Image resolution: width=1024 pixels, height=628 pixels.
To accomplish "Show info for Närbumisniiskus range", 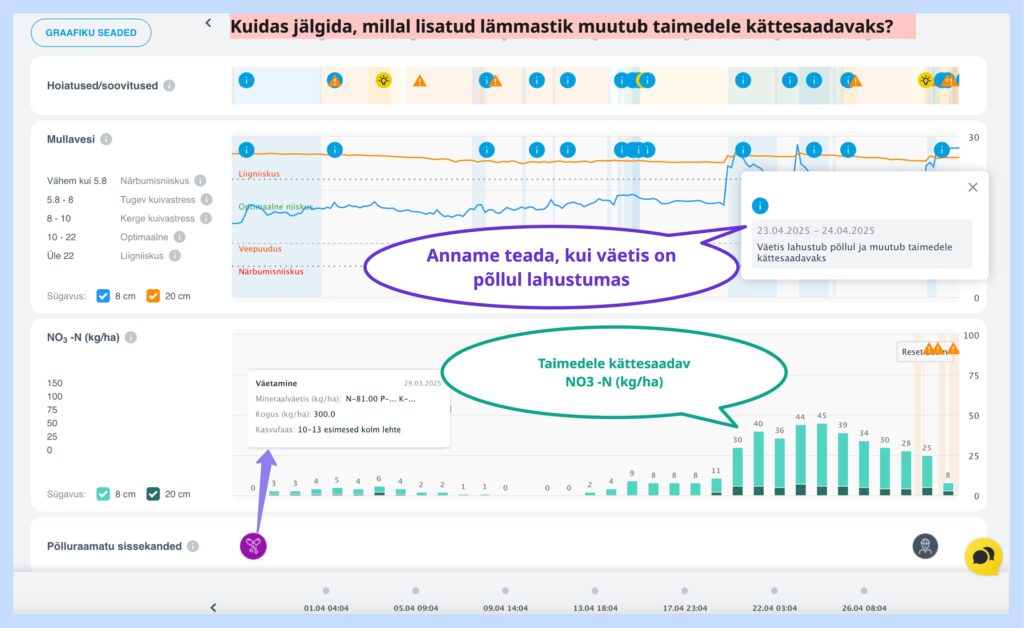I will tap(200, 180).
